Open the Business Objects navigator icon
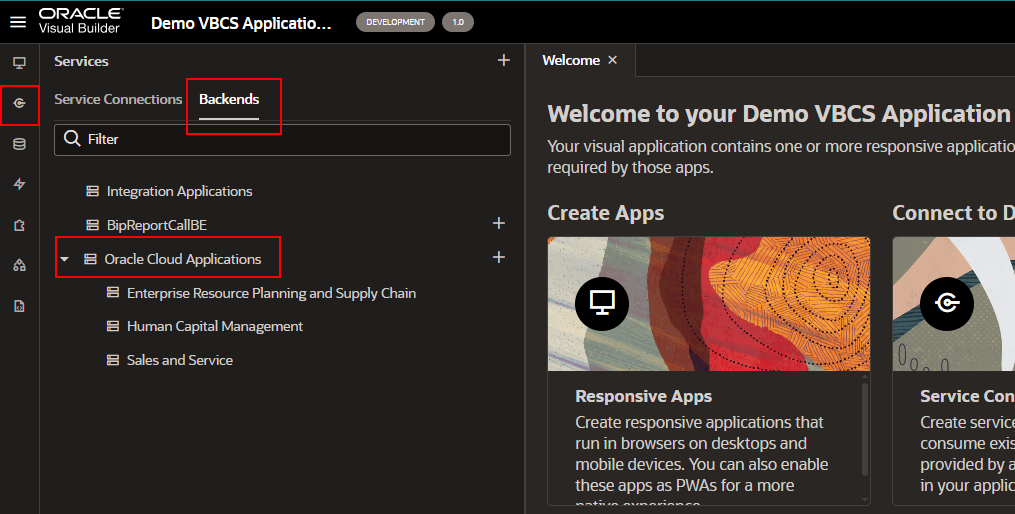This screenshot has width=1015, height=514. click(19, 144)
